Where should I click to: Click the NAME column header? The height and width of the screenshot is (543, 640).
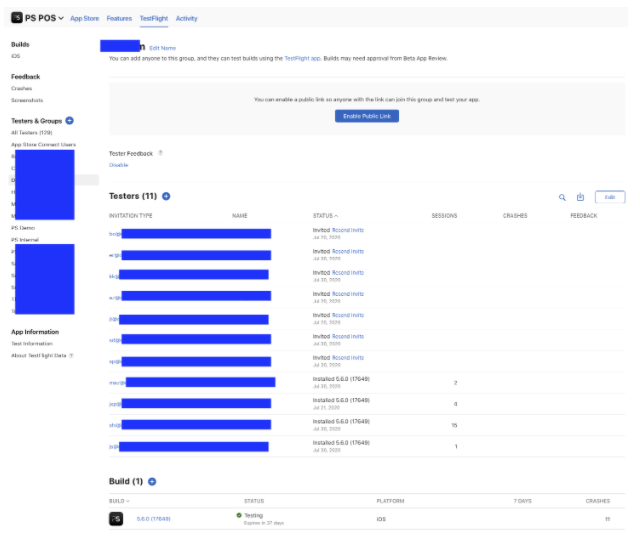coord(240,216)
